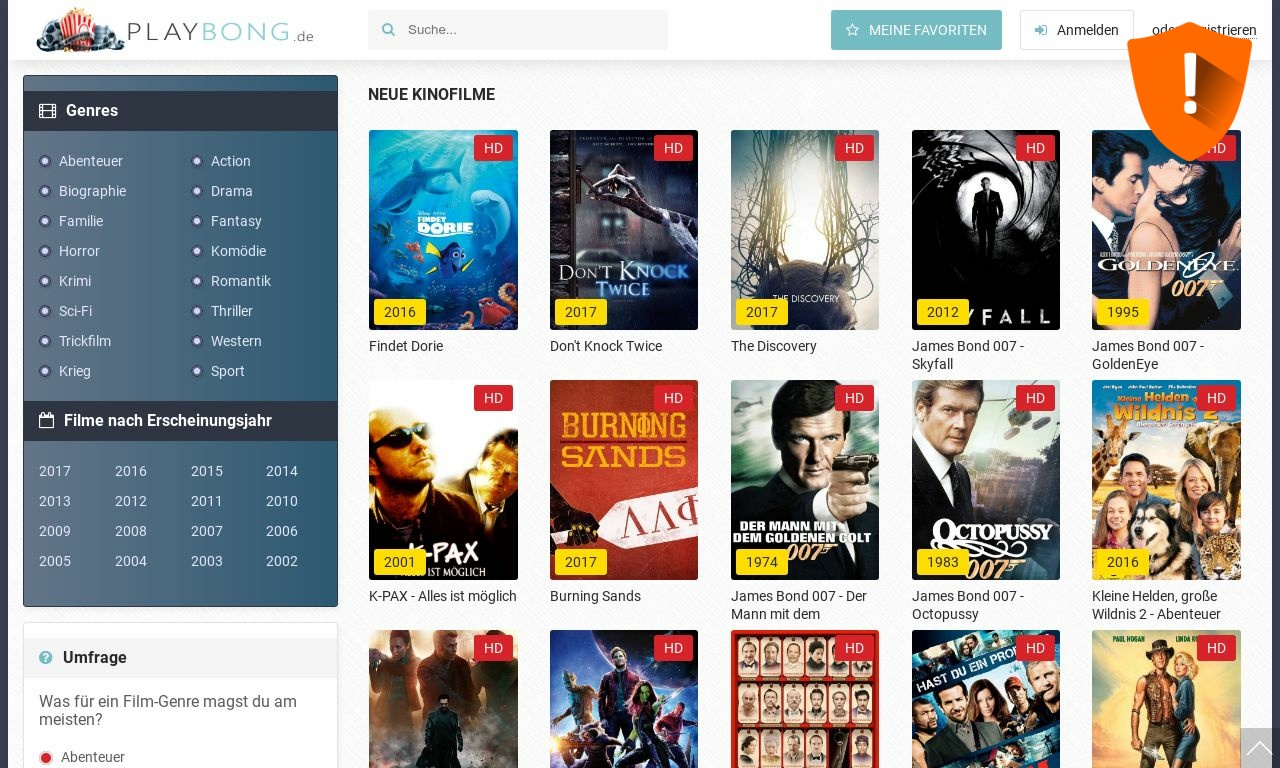Open the Der Mann mit dem goldenen Colt poster

click(805, 480)
